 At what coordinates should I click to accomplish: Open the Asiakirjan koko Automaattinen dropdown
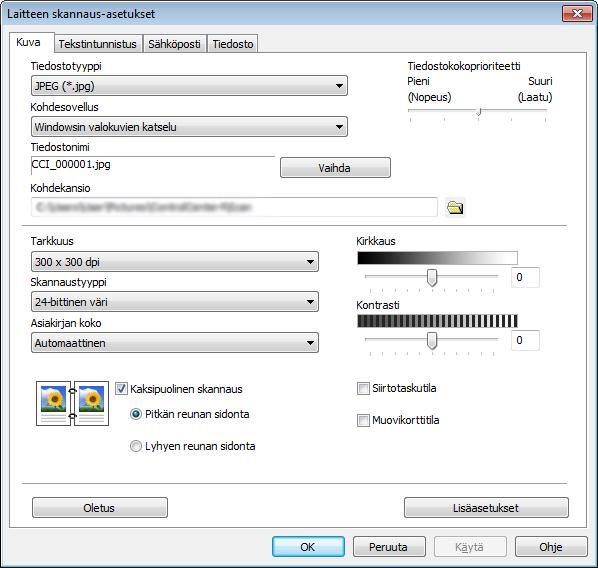click(175, 343)
